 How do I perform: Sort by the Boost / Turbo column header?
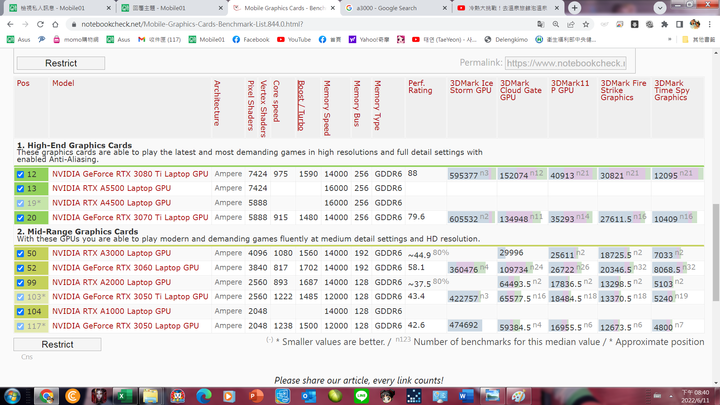[x=301, y=105]
